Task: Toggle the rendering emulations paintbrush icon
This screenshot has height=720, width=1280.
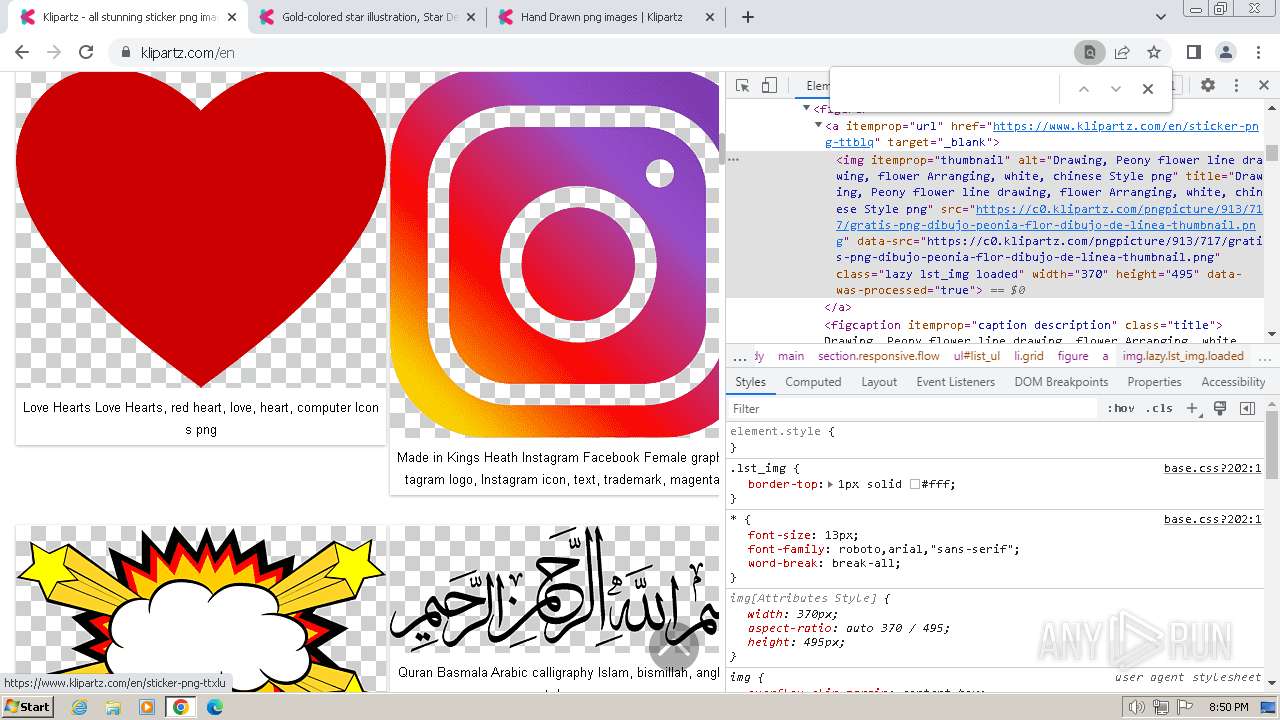Action: tap(1219, 409)
